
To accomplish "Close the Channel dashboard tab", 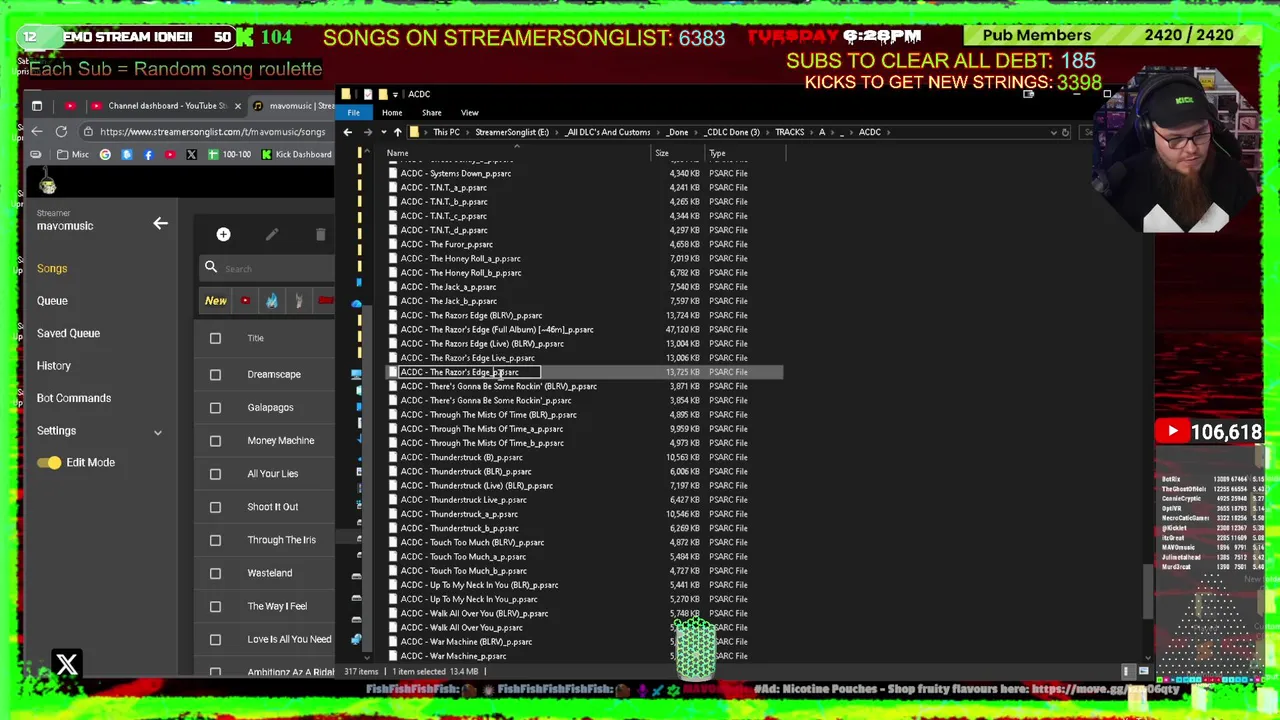I will [x=238, y=106].
